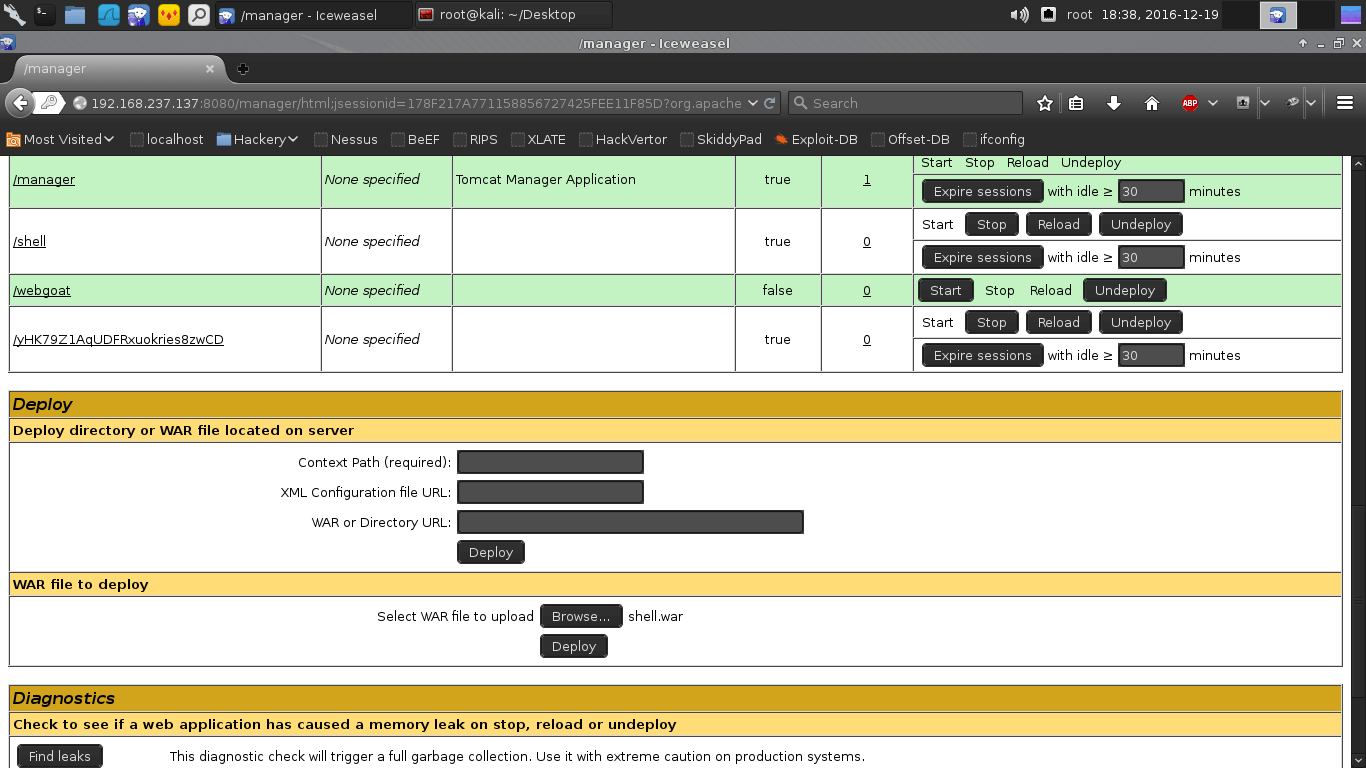Reload the page with the refresh icon
The width and height of the screenshot is (1366, 768).
770,103
